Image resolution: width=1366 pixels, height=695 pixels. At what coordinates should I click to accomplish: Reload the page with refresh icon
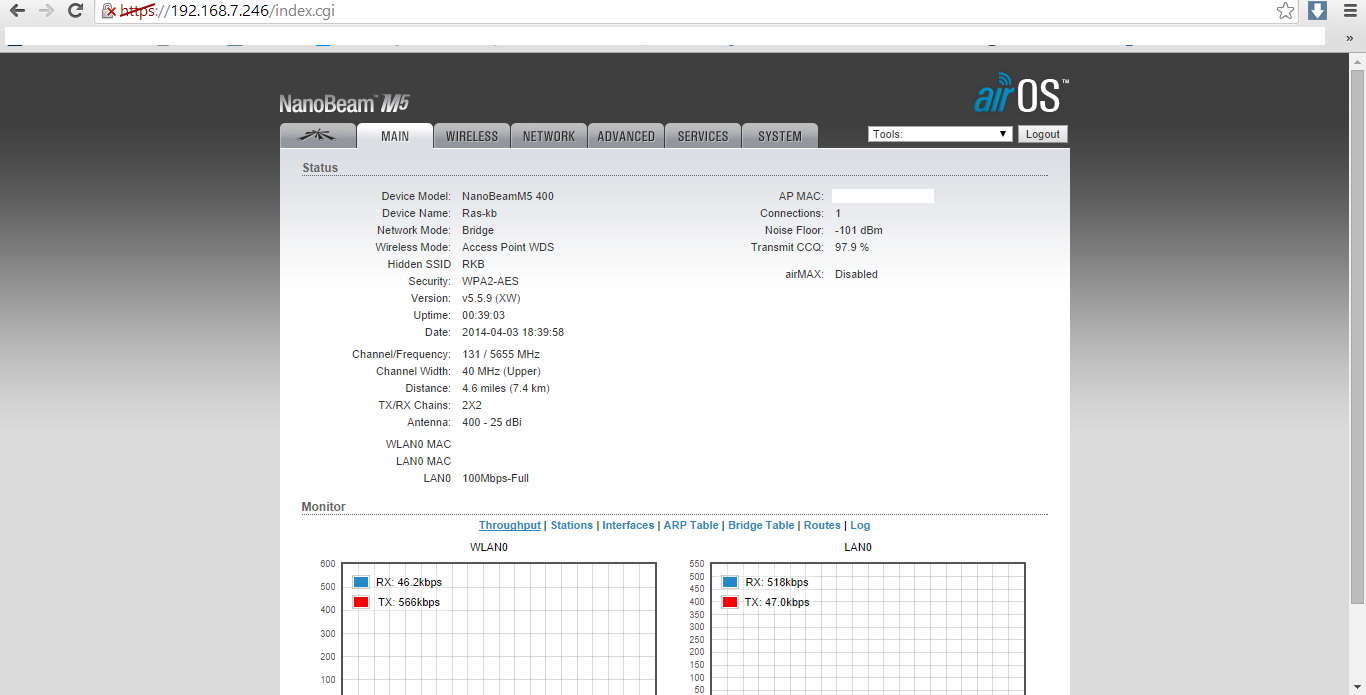[75, 11]
